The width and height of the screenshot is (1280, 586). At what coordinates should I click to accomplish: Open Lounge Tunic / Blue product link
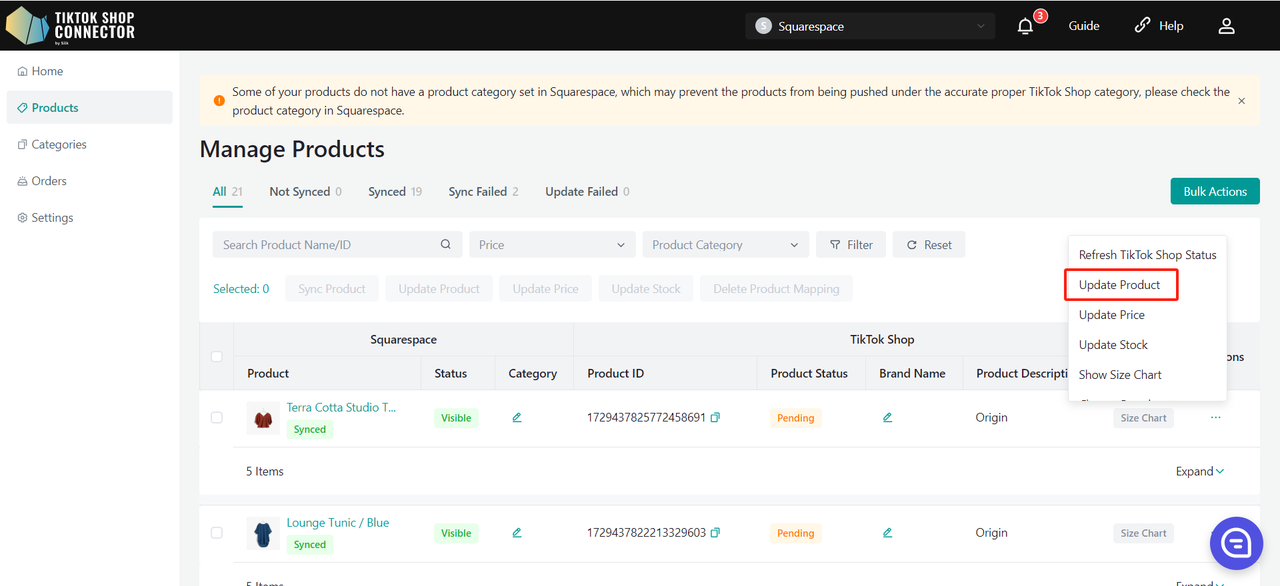[x=338, y=522]
